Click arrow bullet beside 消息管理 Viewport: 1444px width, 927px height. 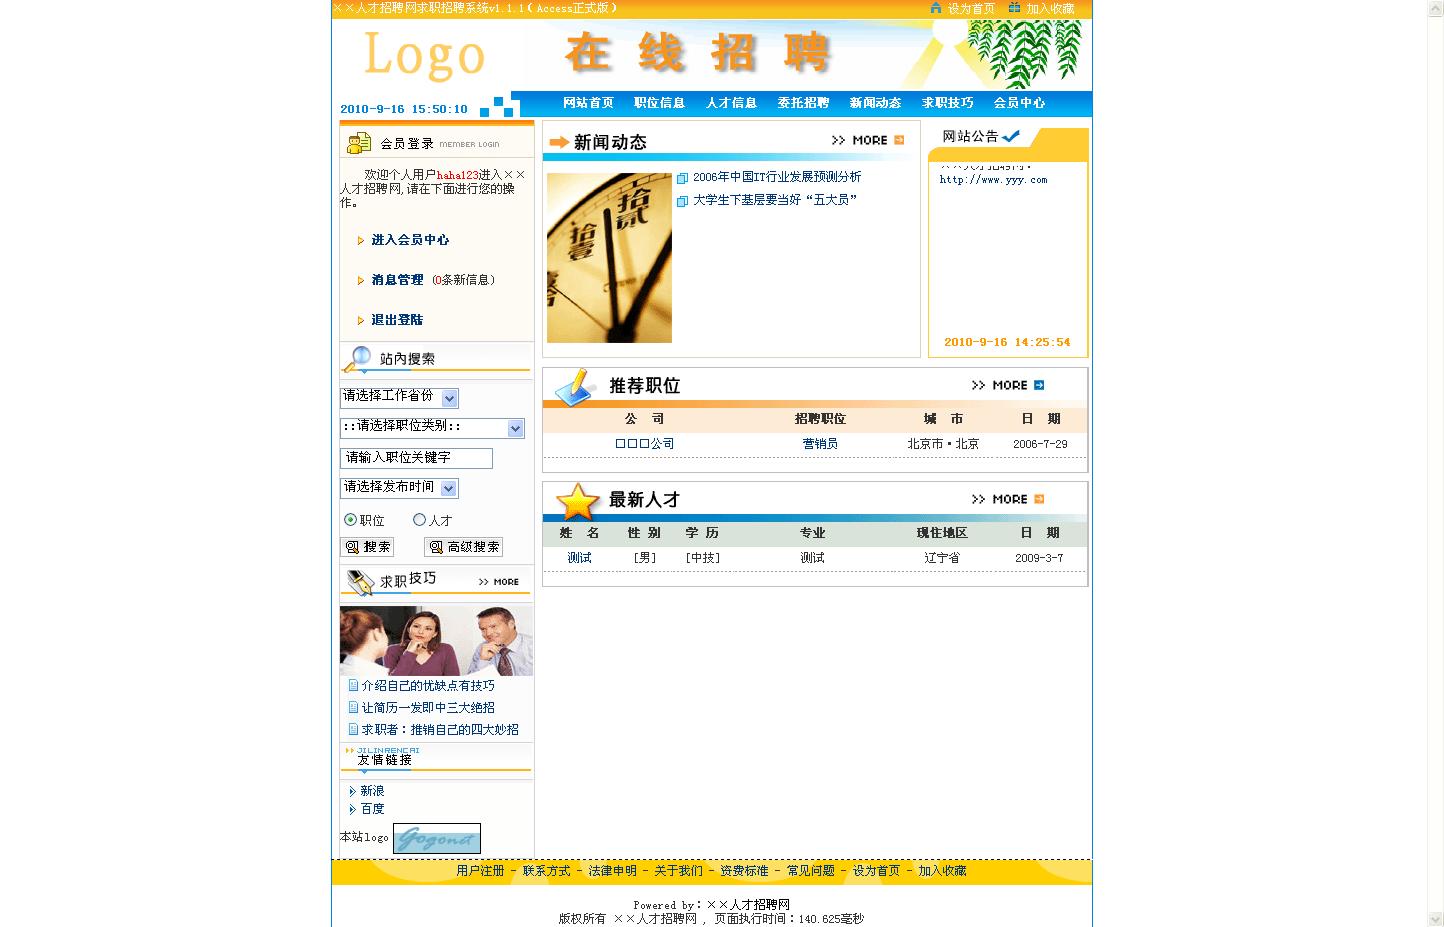pyautogui.click(x=361, y=280)
